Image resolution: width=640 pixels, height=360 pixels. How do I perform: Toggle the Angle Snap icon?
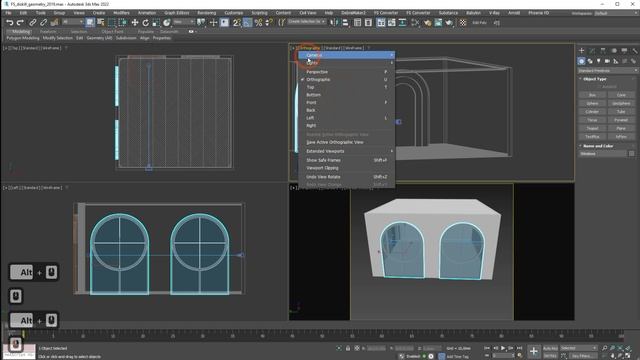click(247, 22)
